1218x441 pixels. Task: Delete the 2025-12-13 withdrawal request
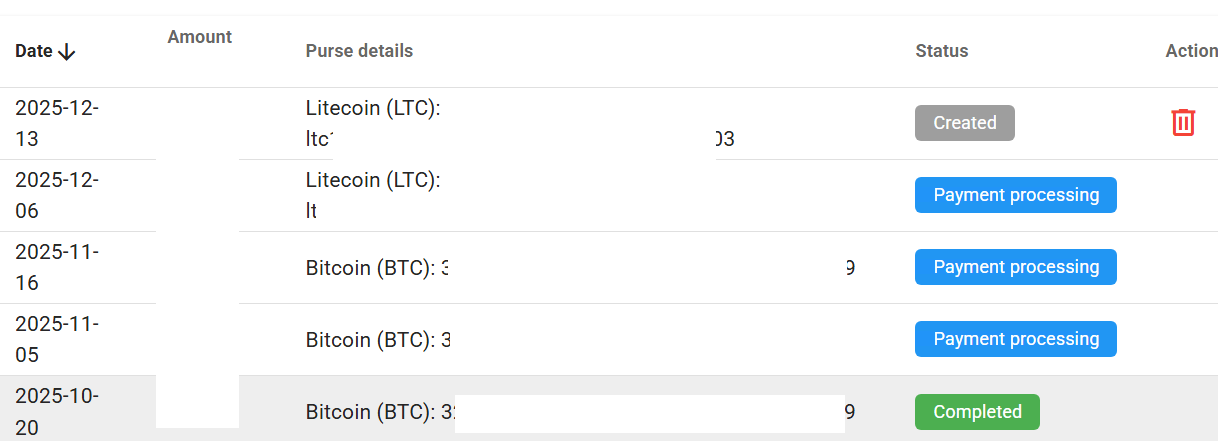tap(1183, 123)
